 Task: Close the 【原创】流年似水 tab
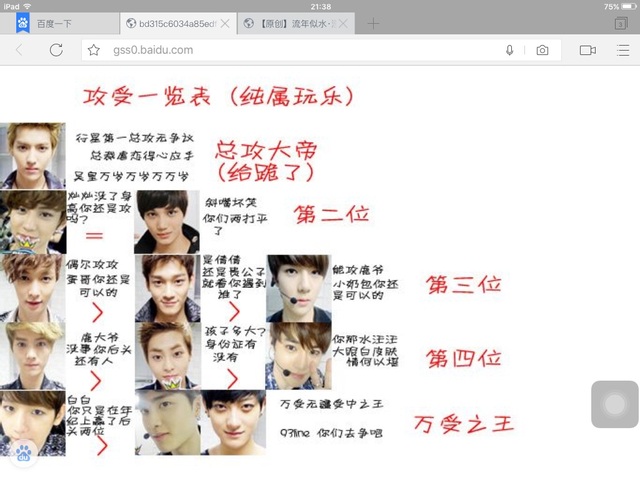pos(344,24)
